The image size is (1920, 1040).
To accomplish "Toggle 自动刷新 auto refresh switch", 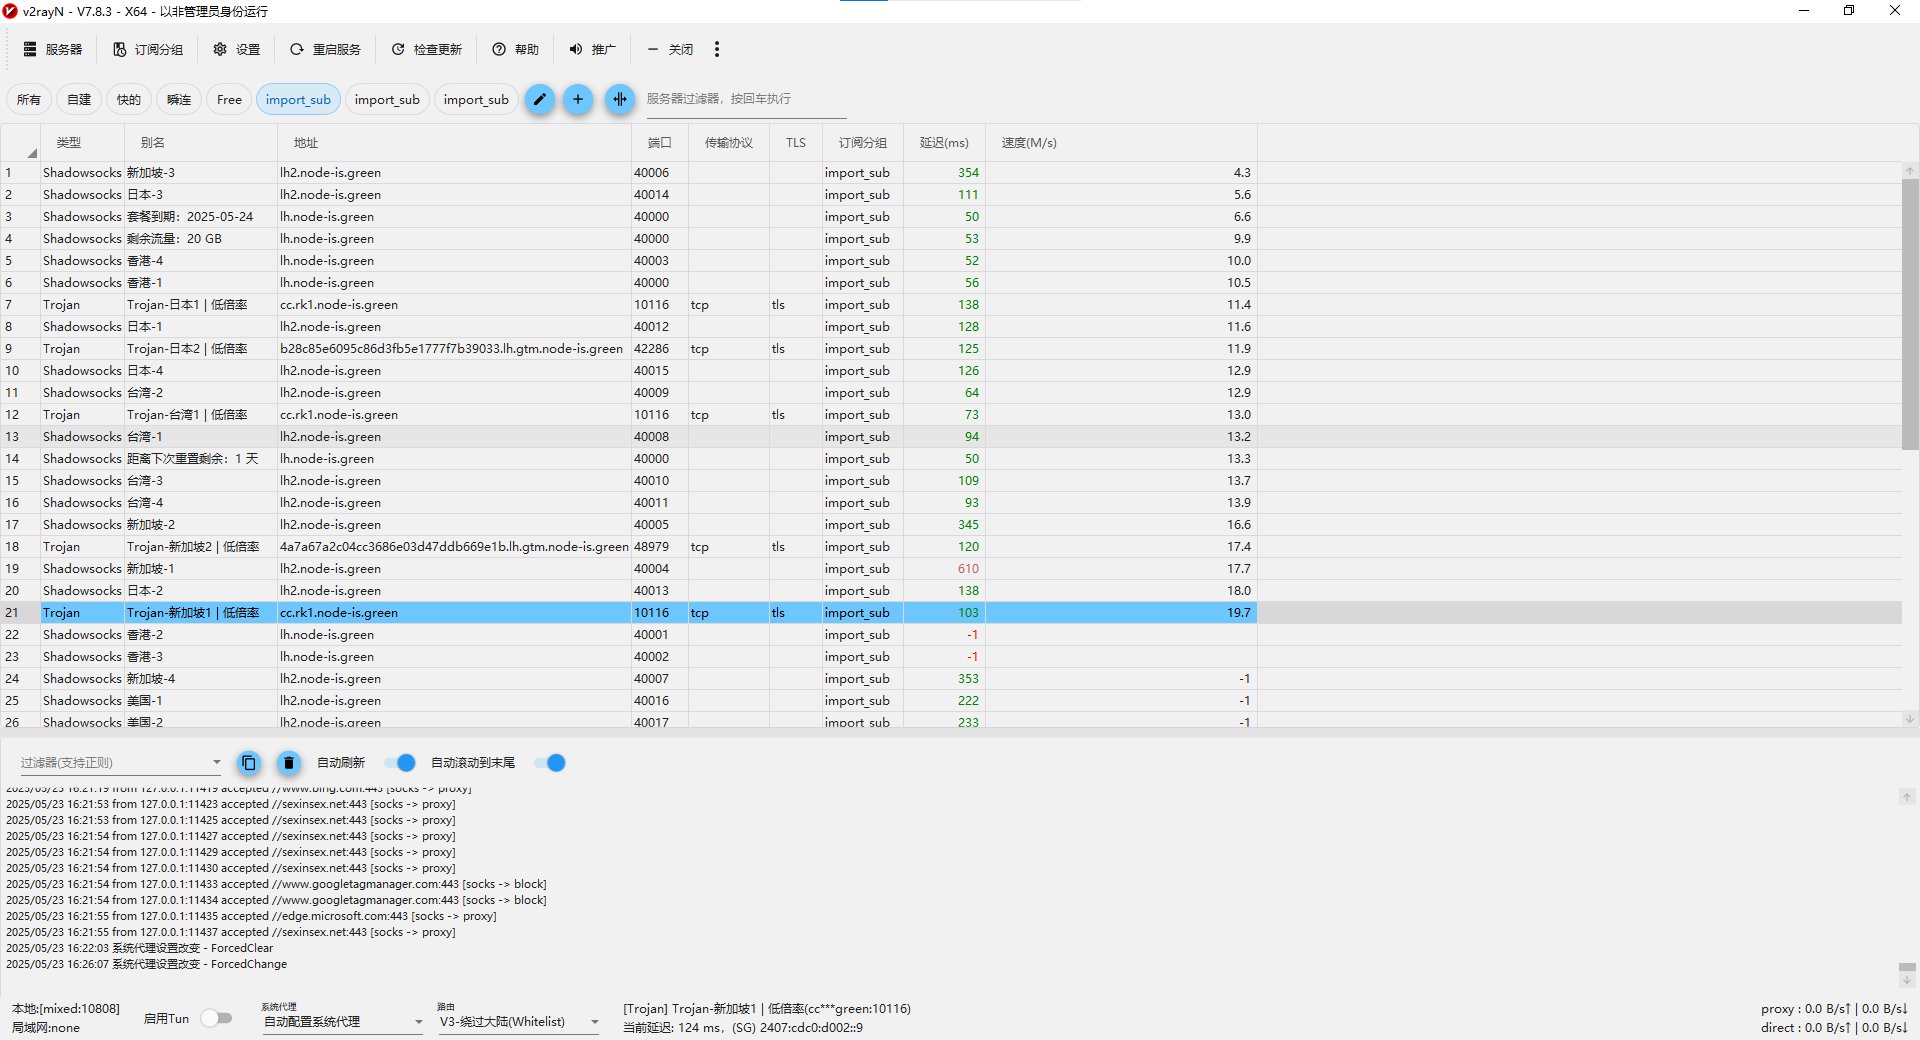I will (x=401, y=763).
